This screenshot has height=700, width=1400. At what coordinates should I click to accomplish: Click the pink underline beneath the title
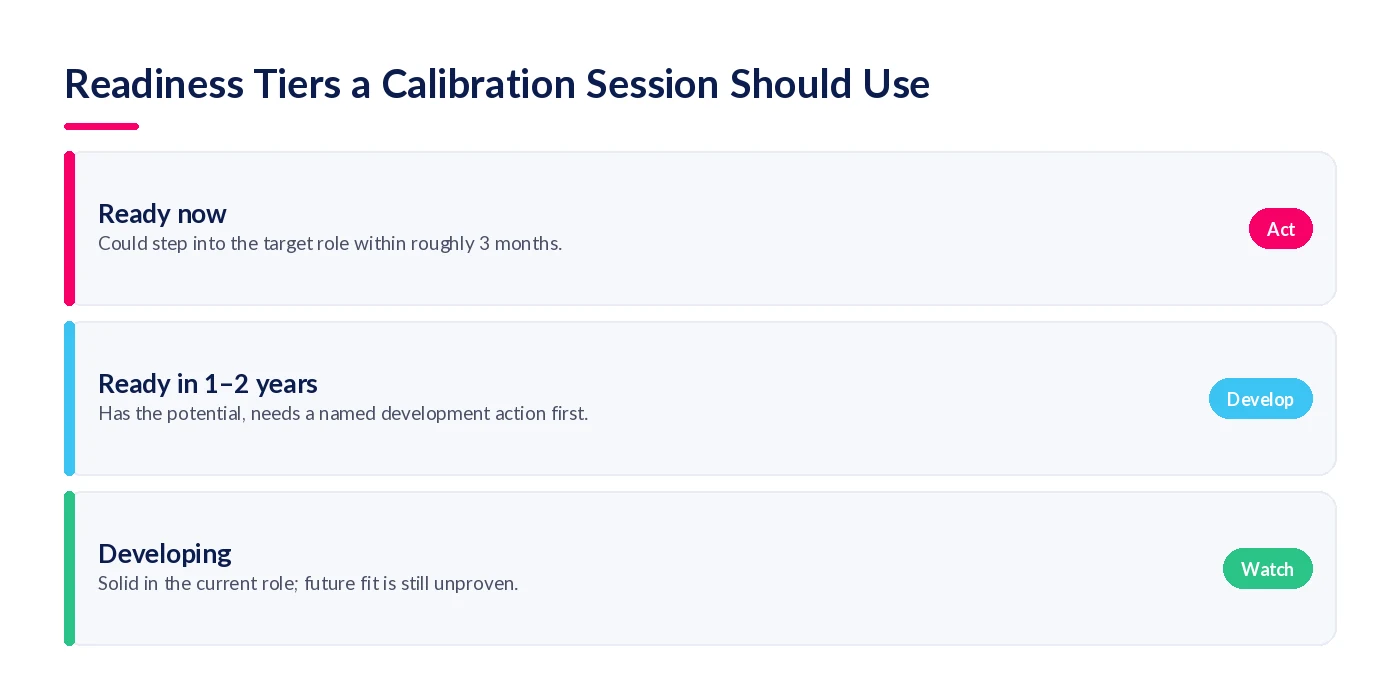click(x=101, y=126)
